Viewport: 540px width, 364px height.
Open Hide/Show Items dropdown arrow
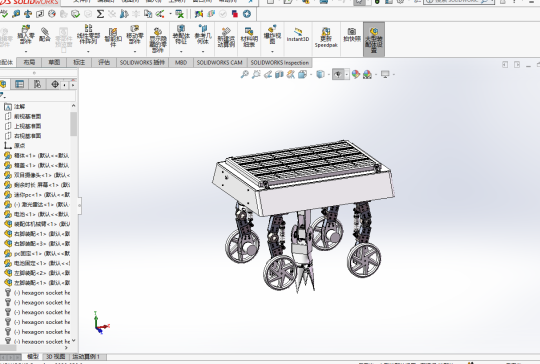coord(346,74)
